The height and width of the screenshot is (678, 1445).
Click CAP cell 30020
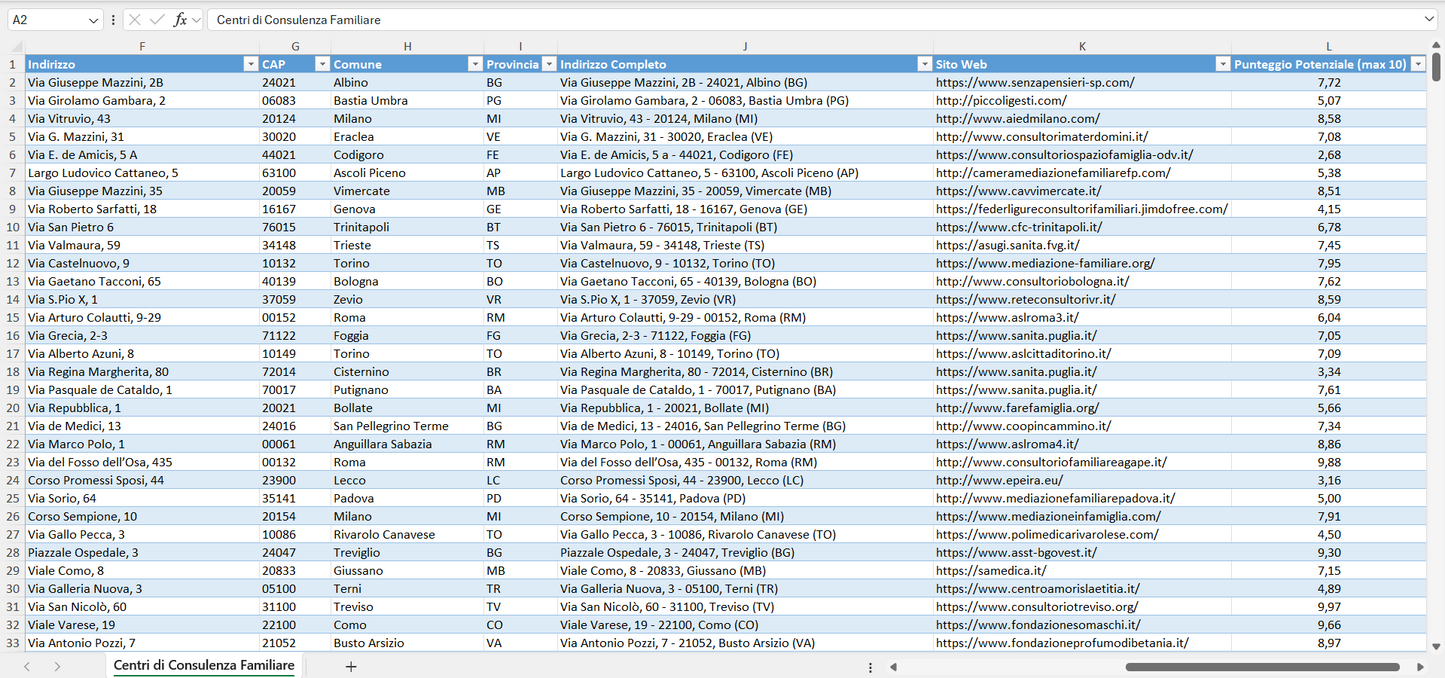295,137
